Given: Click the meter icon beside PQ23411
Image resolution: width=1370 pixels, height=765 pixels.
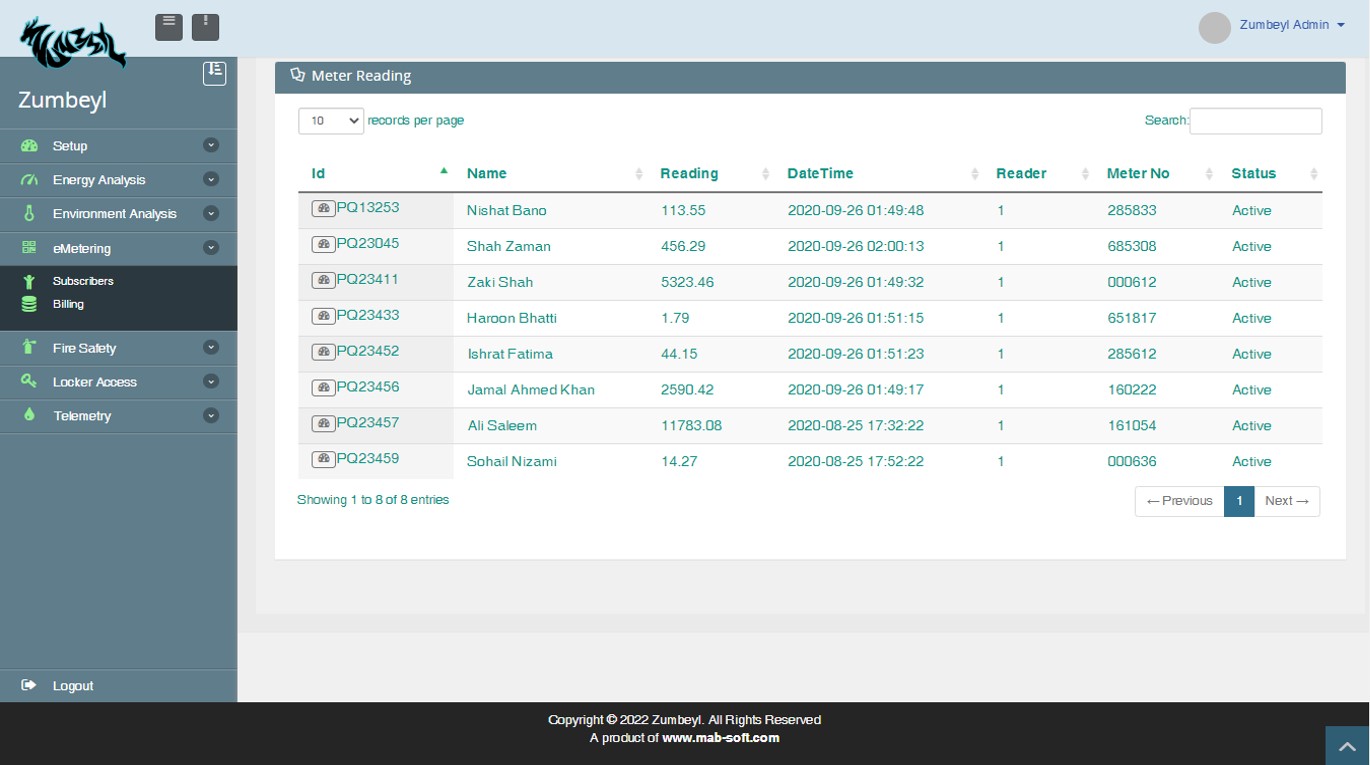Looking at the screenshot, I should 323,281.
